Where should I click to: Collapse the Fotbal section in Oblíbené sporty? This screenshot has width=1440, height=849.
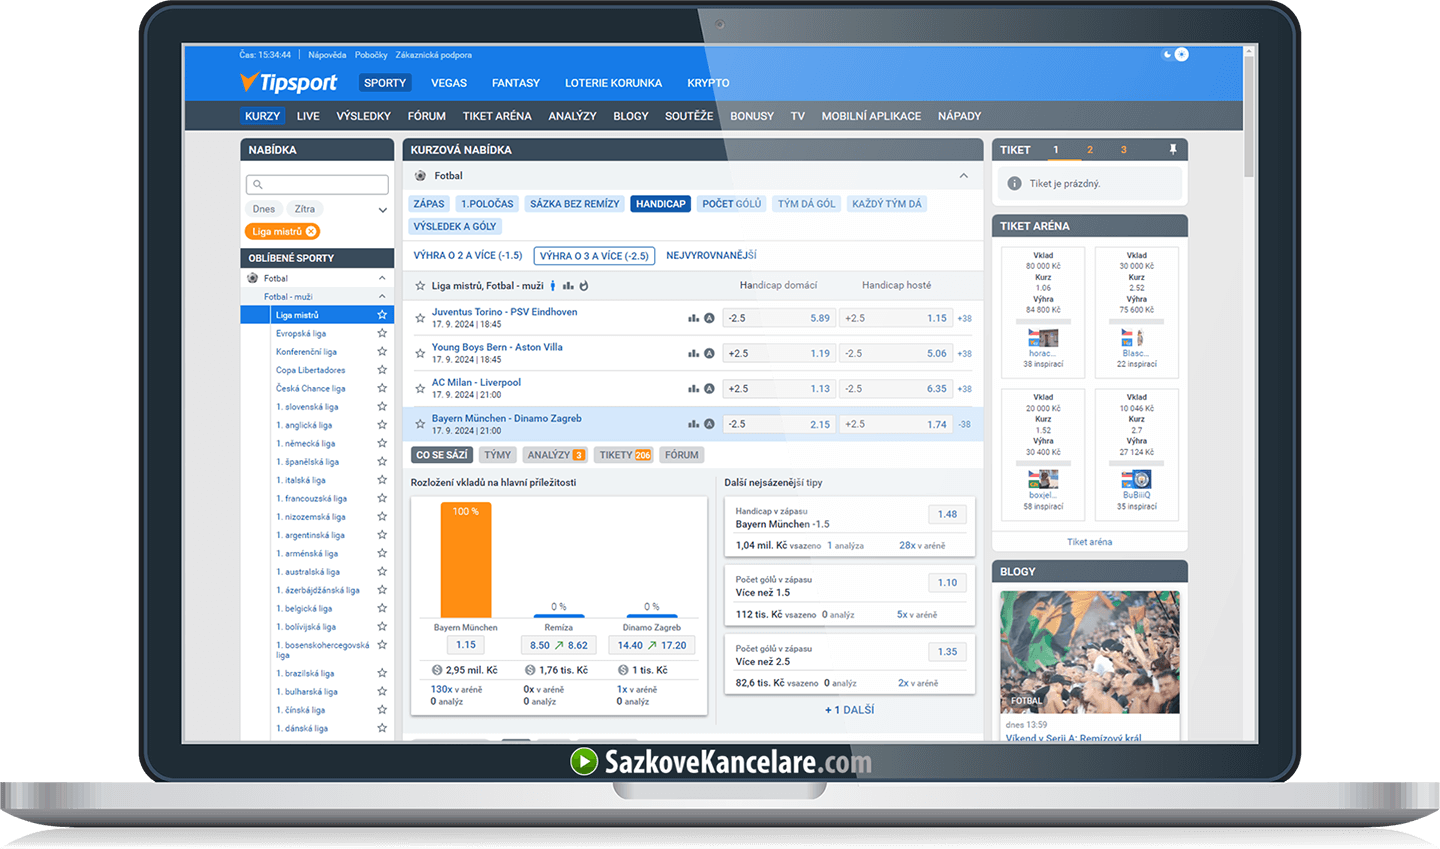pos(382,278)
